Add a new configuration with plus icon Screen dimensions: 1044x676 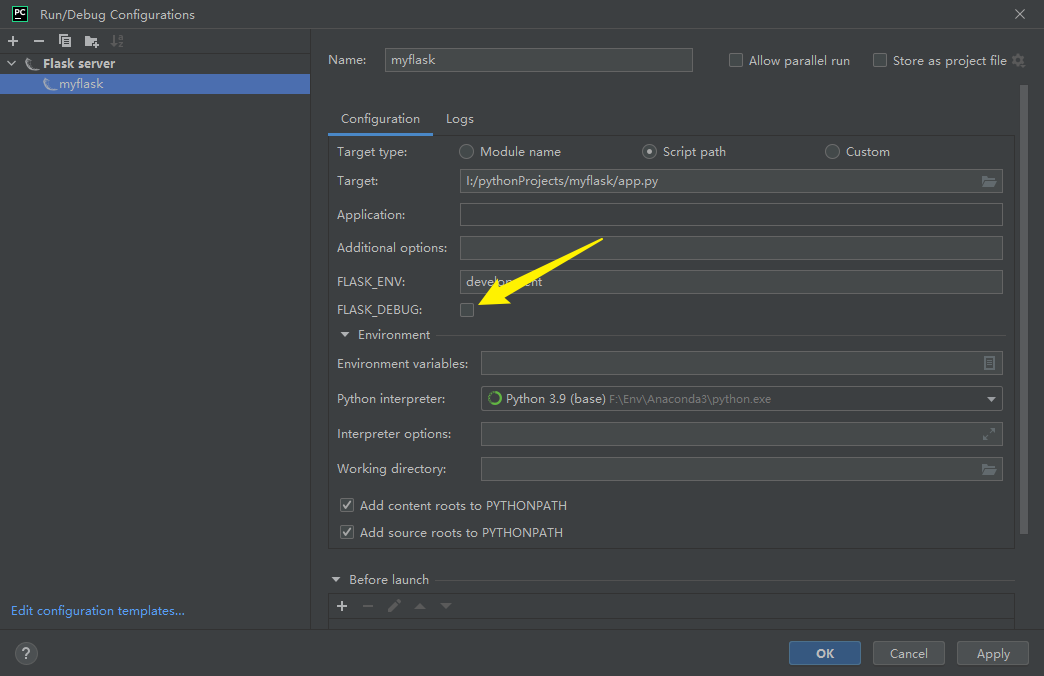pyautogui.click(x=13, y=41)
